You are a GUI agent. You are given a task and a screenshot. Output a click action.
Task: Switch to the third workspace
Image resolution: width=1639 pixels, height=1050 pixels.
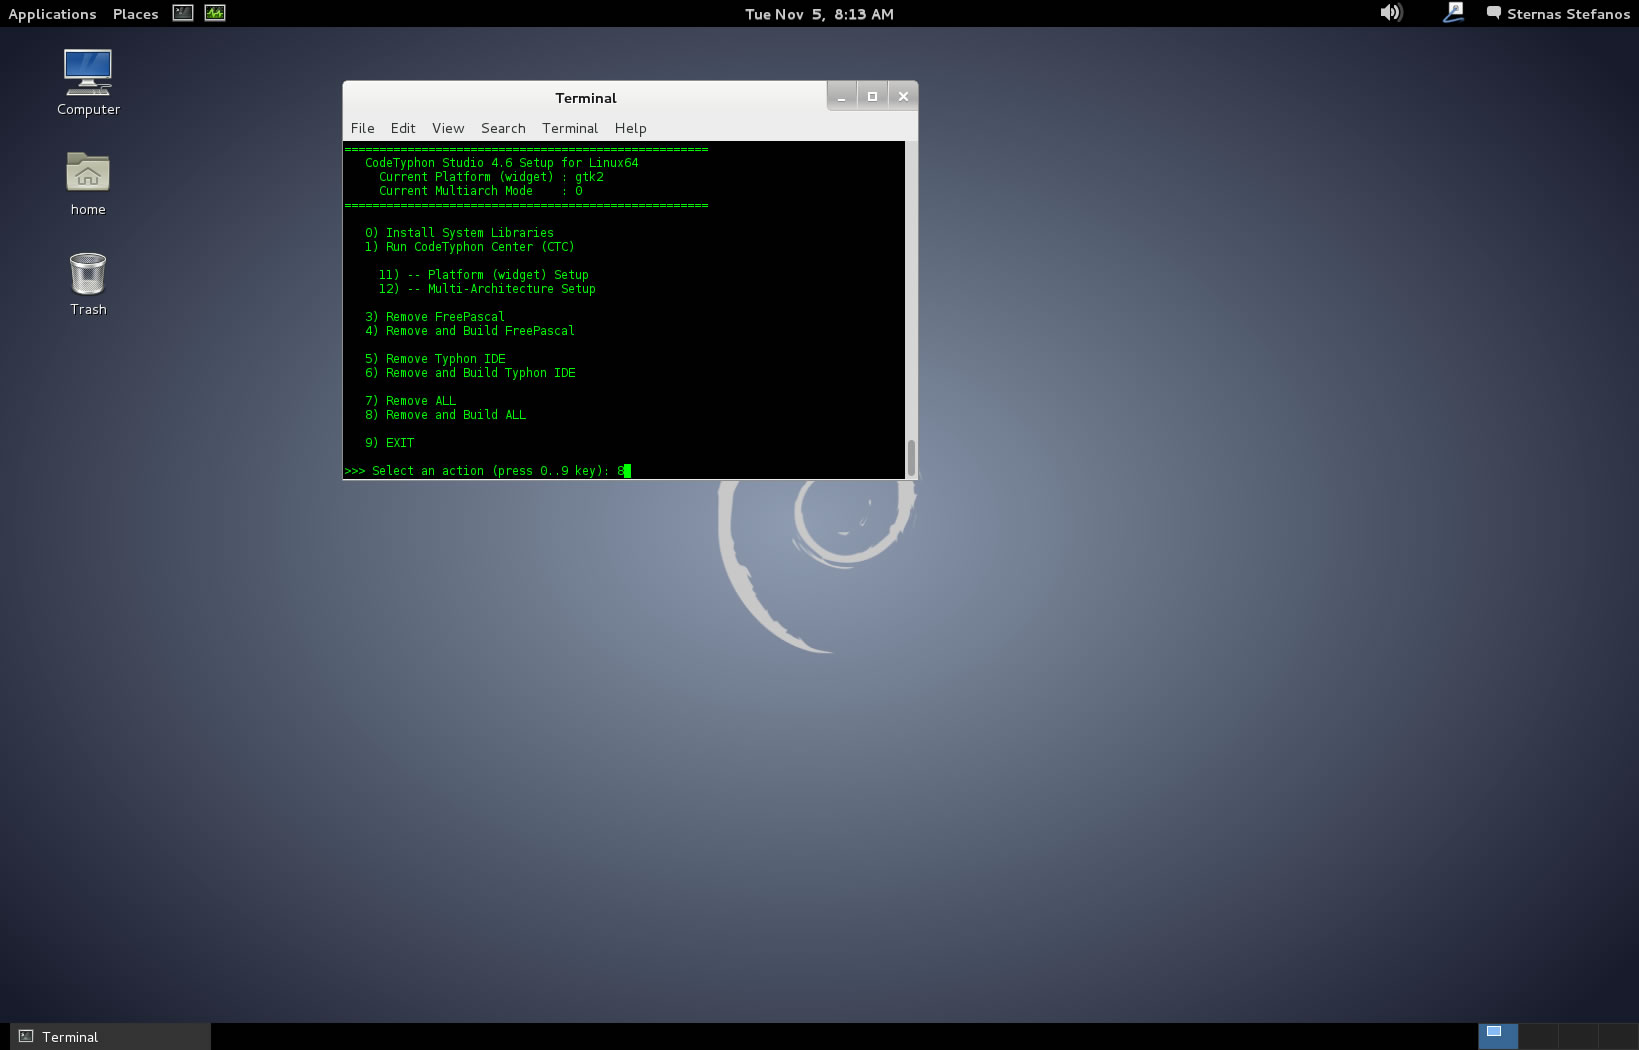tap(1578, 1036)
